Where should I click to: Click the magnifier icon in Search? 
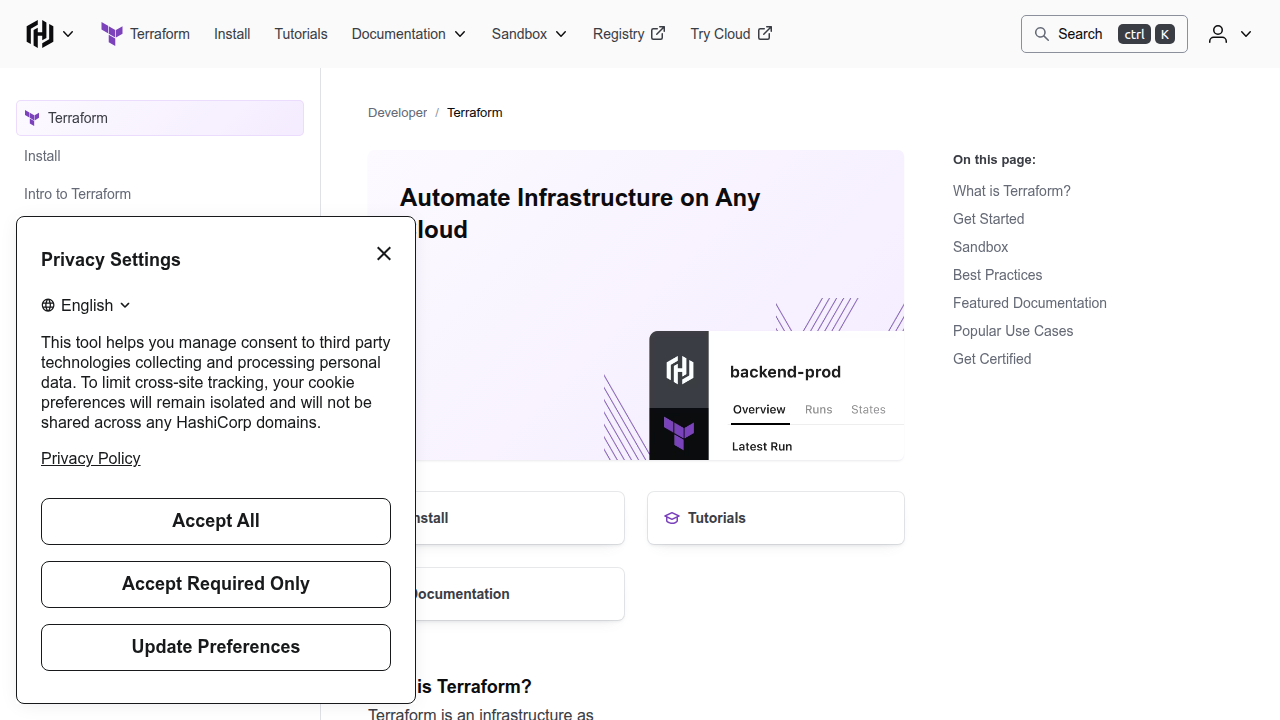point(1042,34)
